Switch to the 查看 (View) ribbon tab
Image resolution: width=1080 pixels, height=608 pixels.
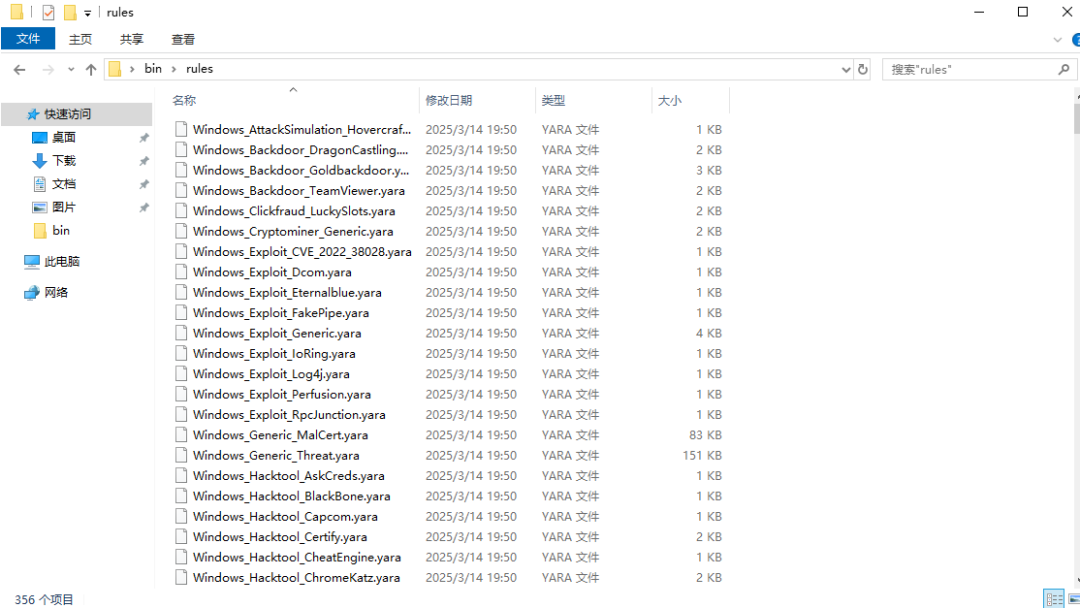(x=183, y=39)
